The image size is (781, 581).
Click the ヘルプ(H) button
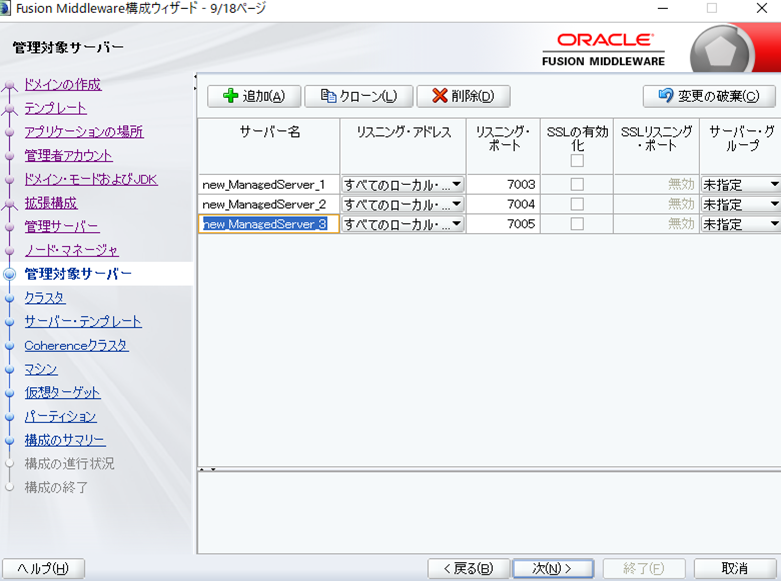[43, 568]
